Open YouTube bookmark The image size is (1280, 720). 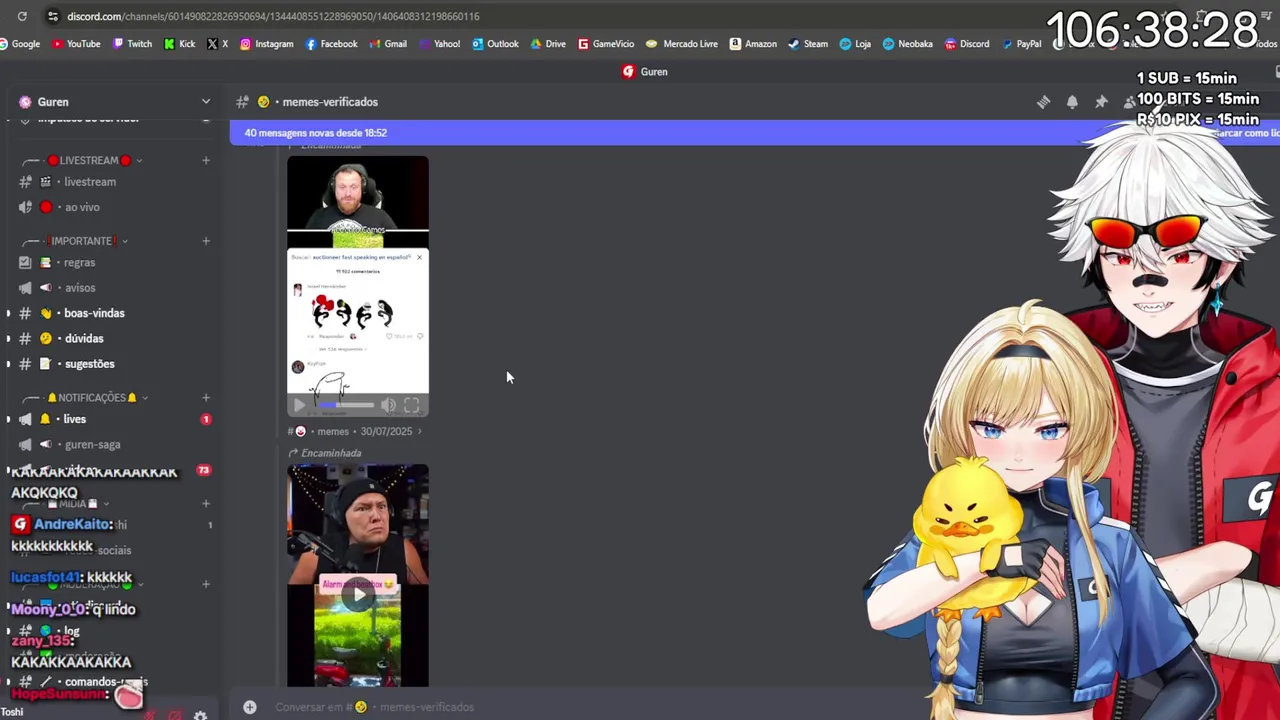point(76,44)
